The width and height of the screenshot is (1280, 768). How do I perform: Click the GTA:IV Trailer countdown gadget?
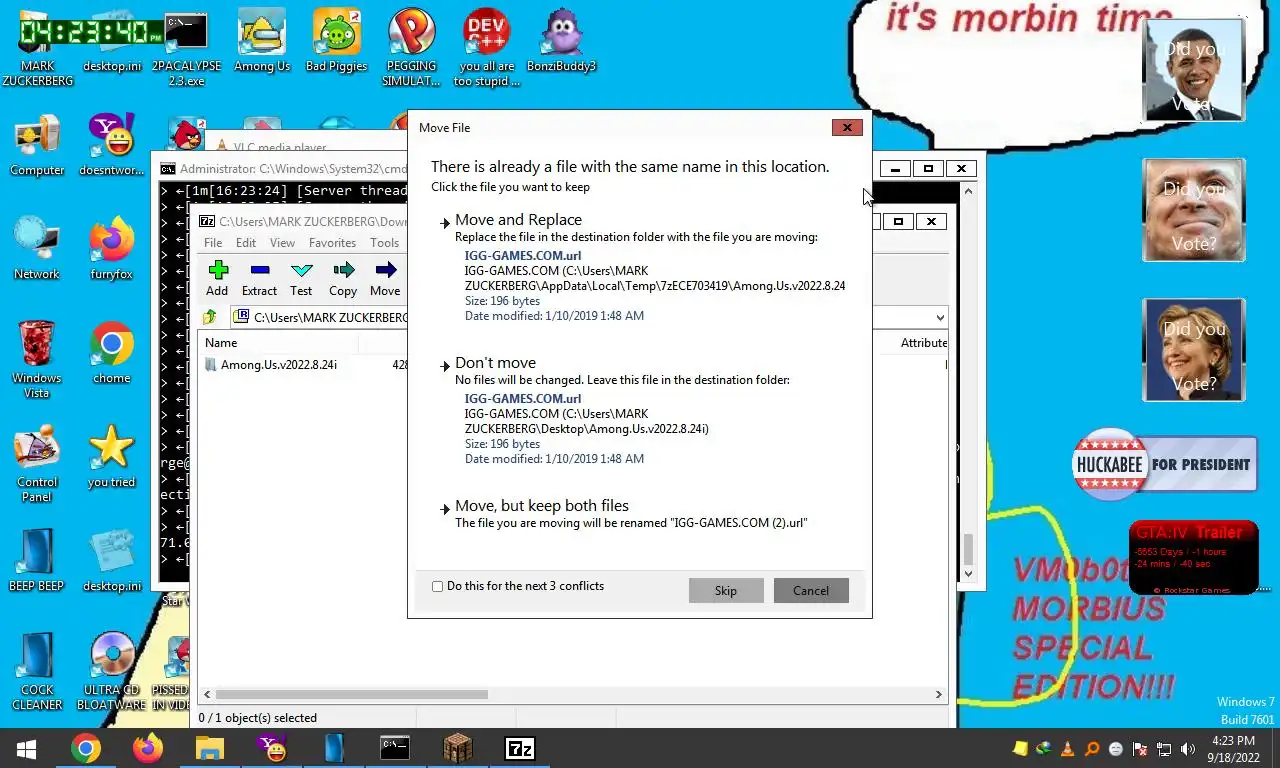(1193, 558)
